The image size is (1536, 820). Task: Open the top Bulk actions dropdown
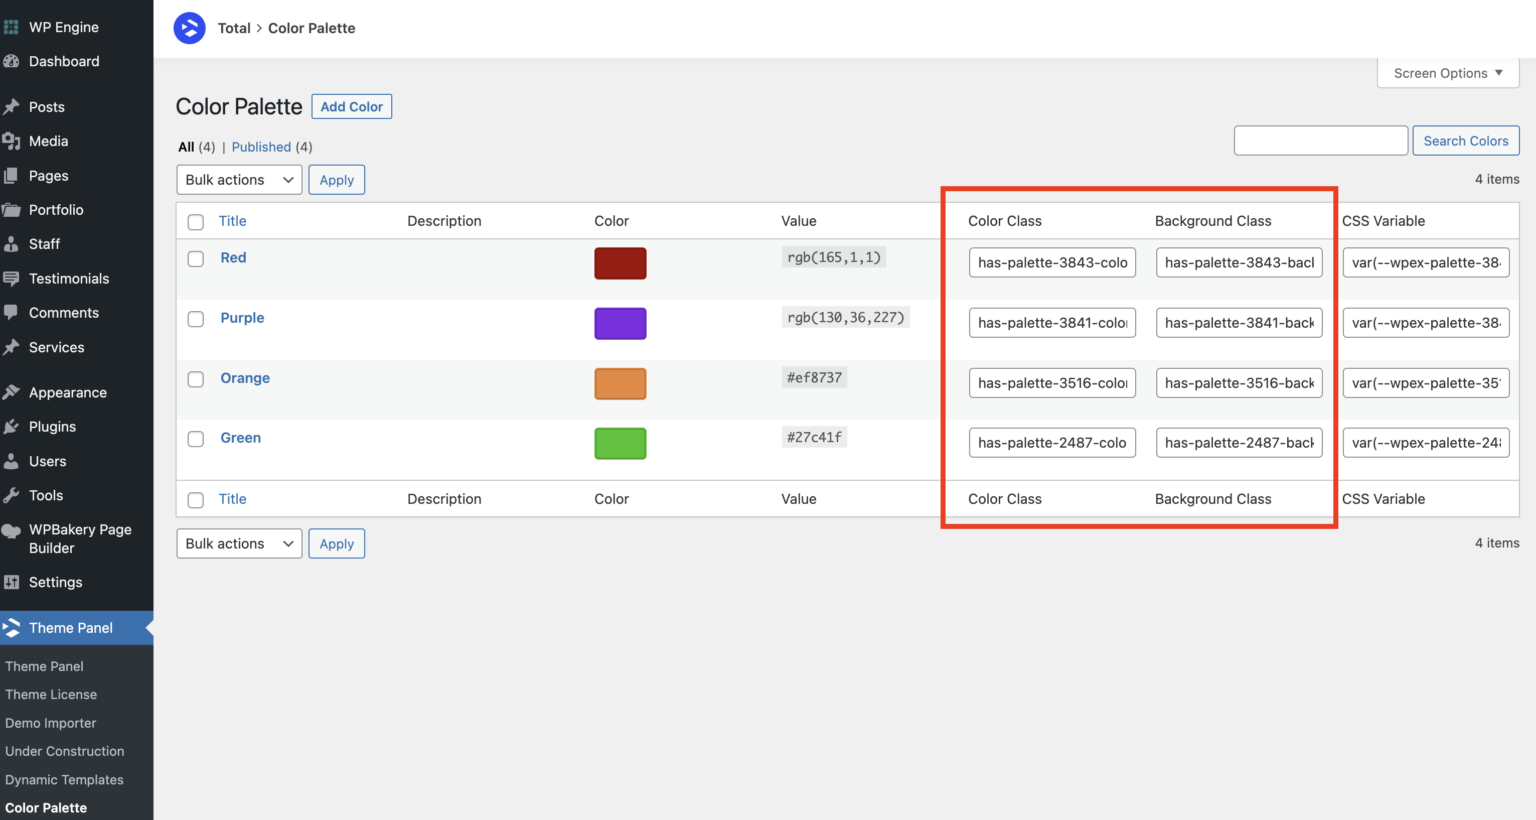click(x=238, y=179)
